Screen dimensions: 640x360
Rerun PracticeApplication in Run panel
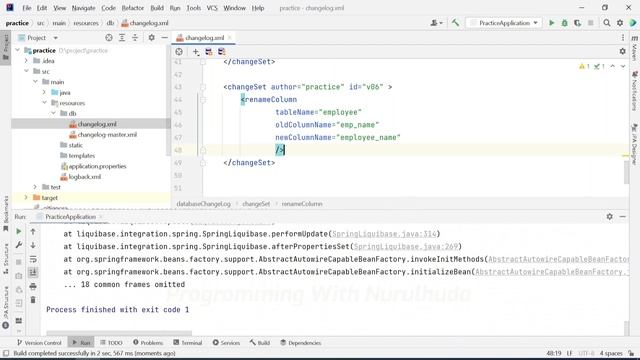click(19, 231)
